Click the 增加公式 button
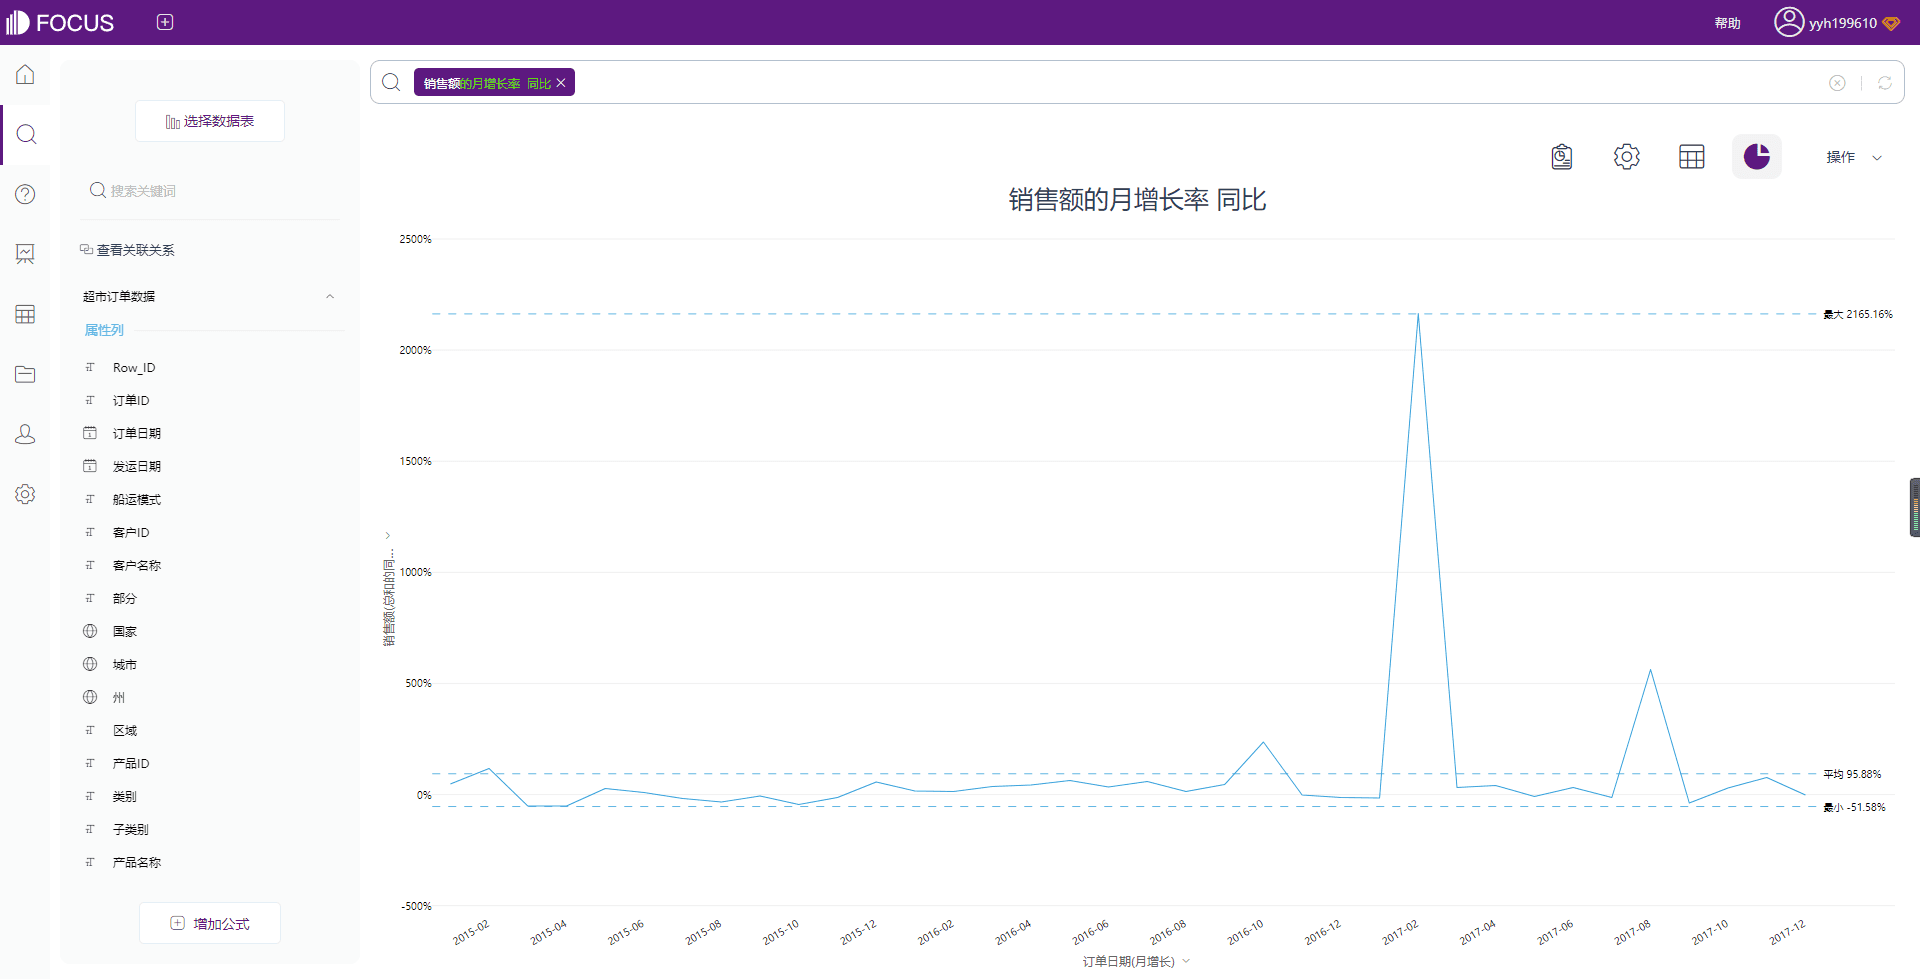Screen dimensions: 1920x979 click(x=210, y=923)
